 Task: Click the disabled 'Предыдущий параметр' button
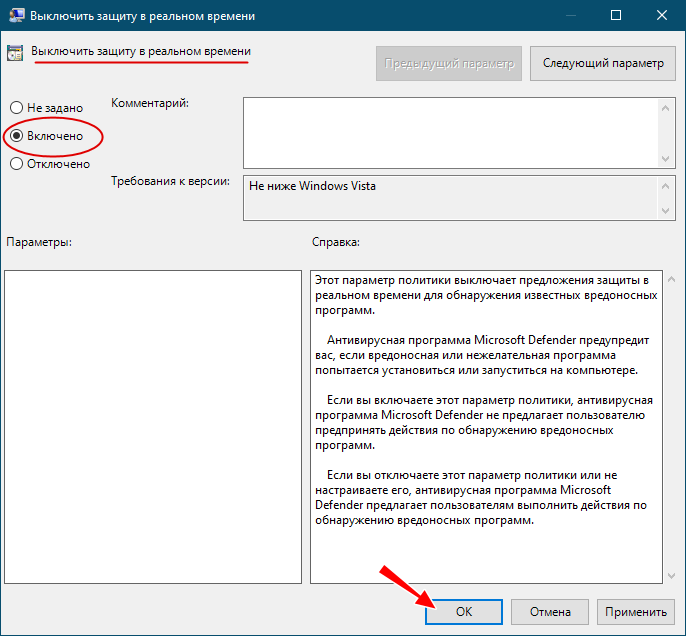(x=449, y=63)
